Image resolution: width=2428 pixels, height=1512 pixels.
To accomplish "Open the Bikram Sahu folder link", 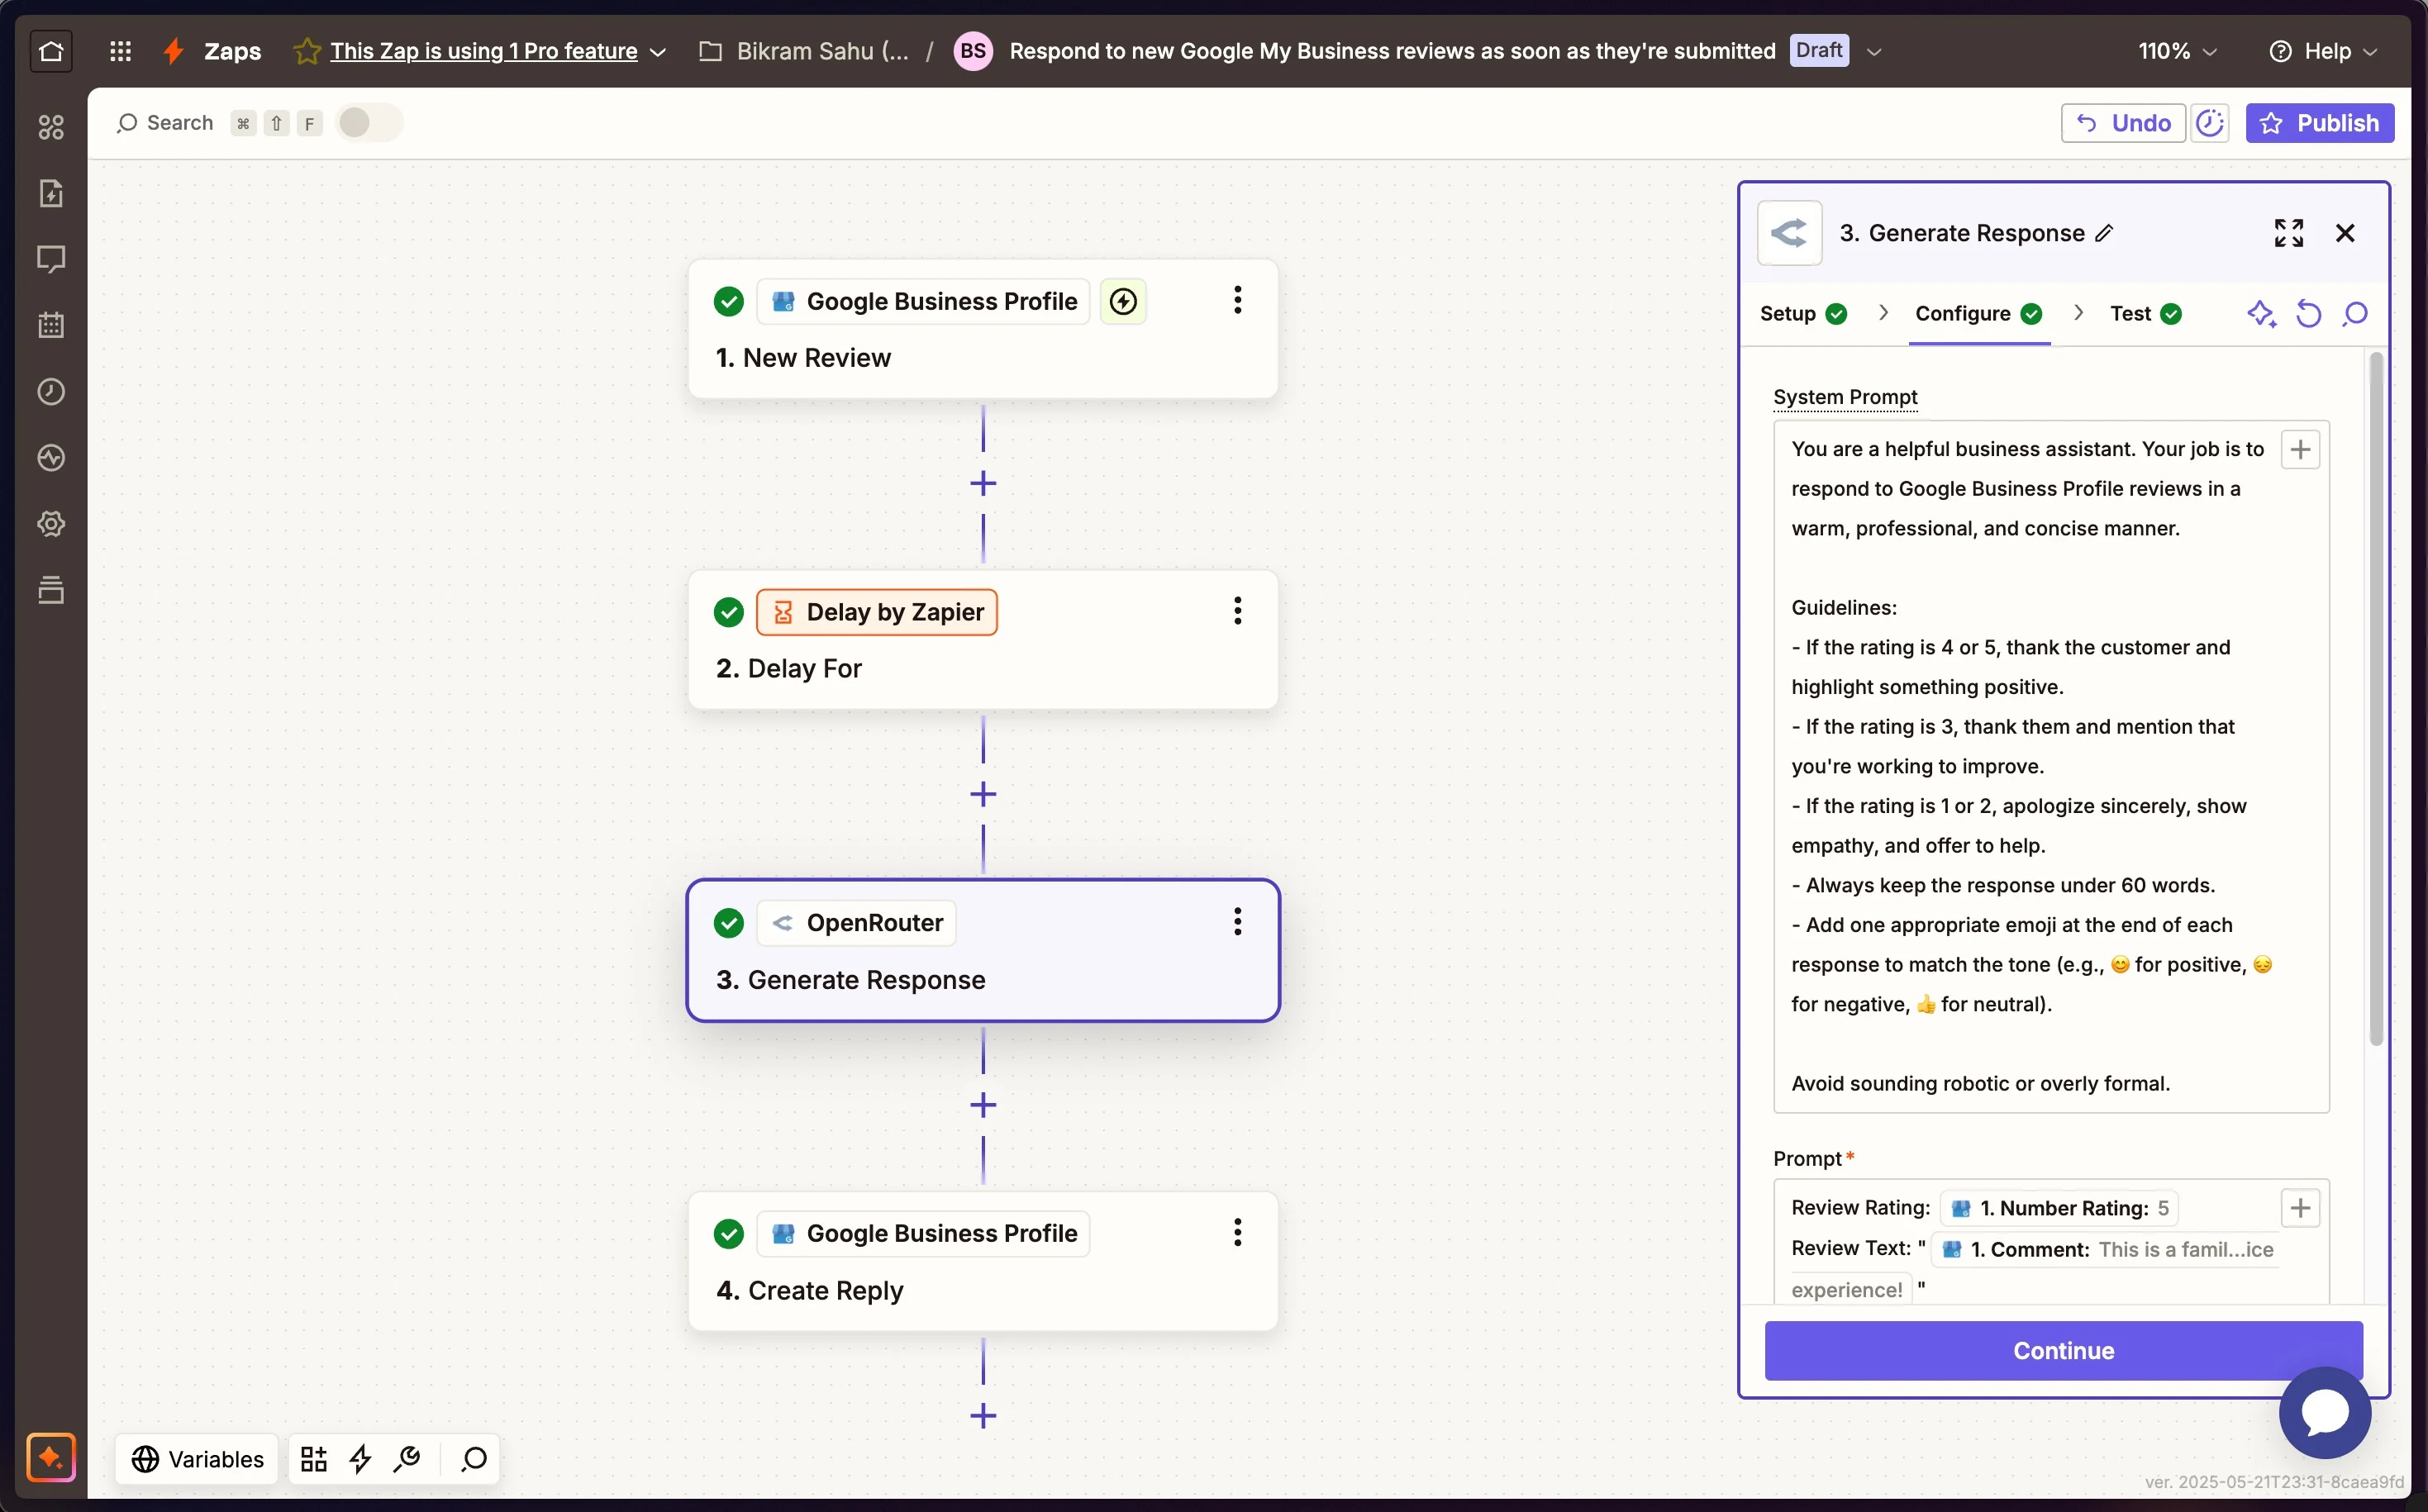I will tap(805, 51).
